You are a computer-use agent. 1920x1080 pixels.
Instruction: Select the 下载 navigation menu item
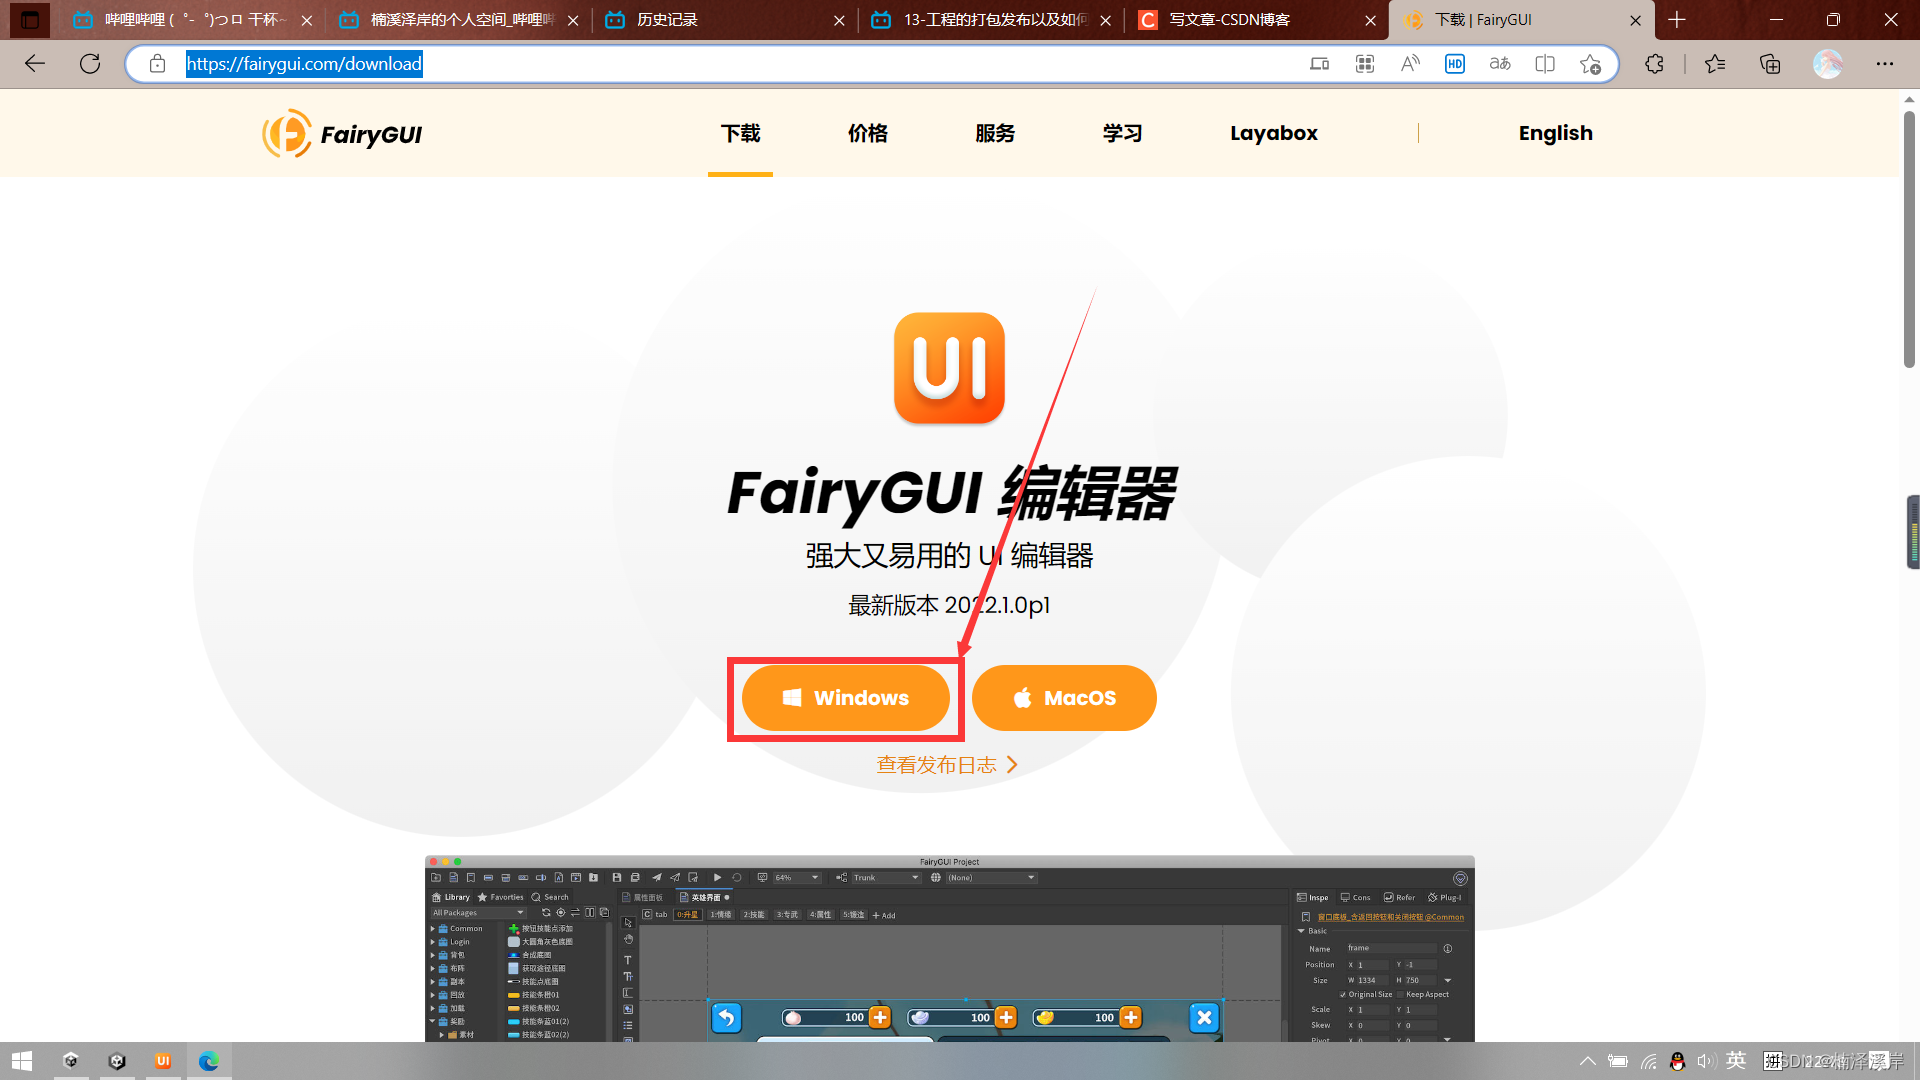pyautogui.click(x=740, y=132)
